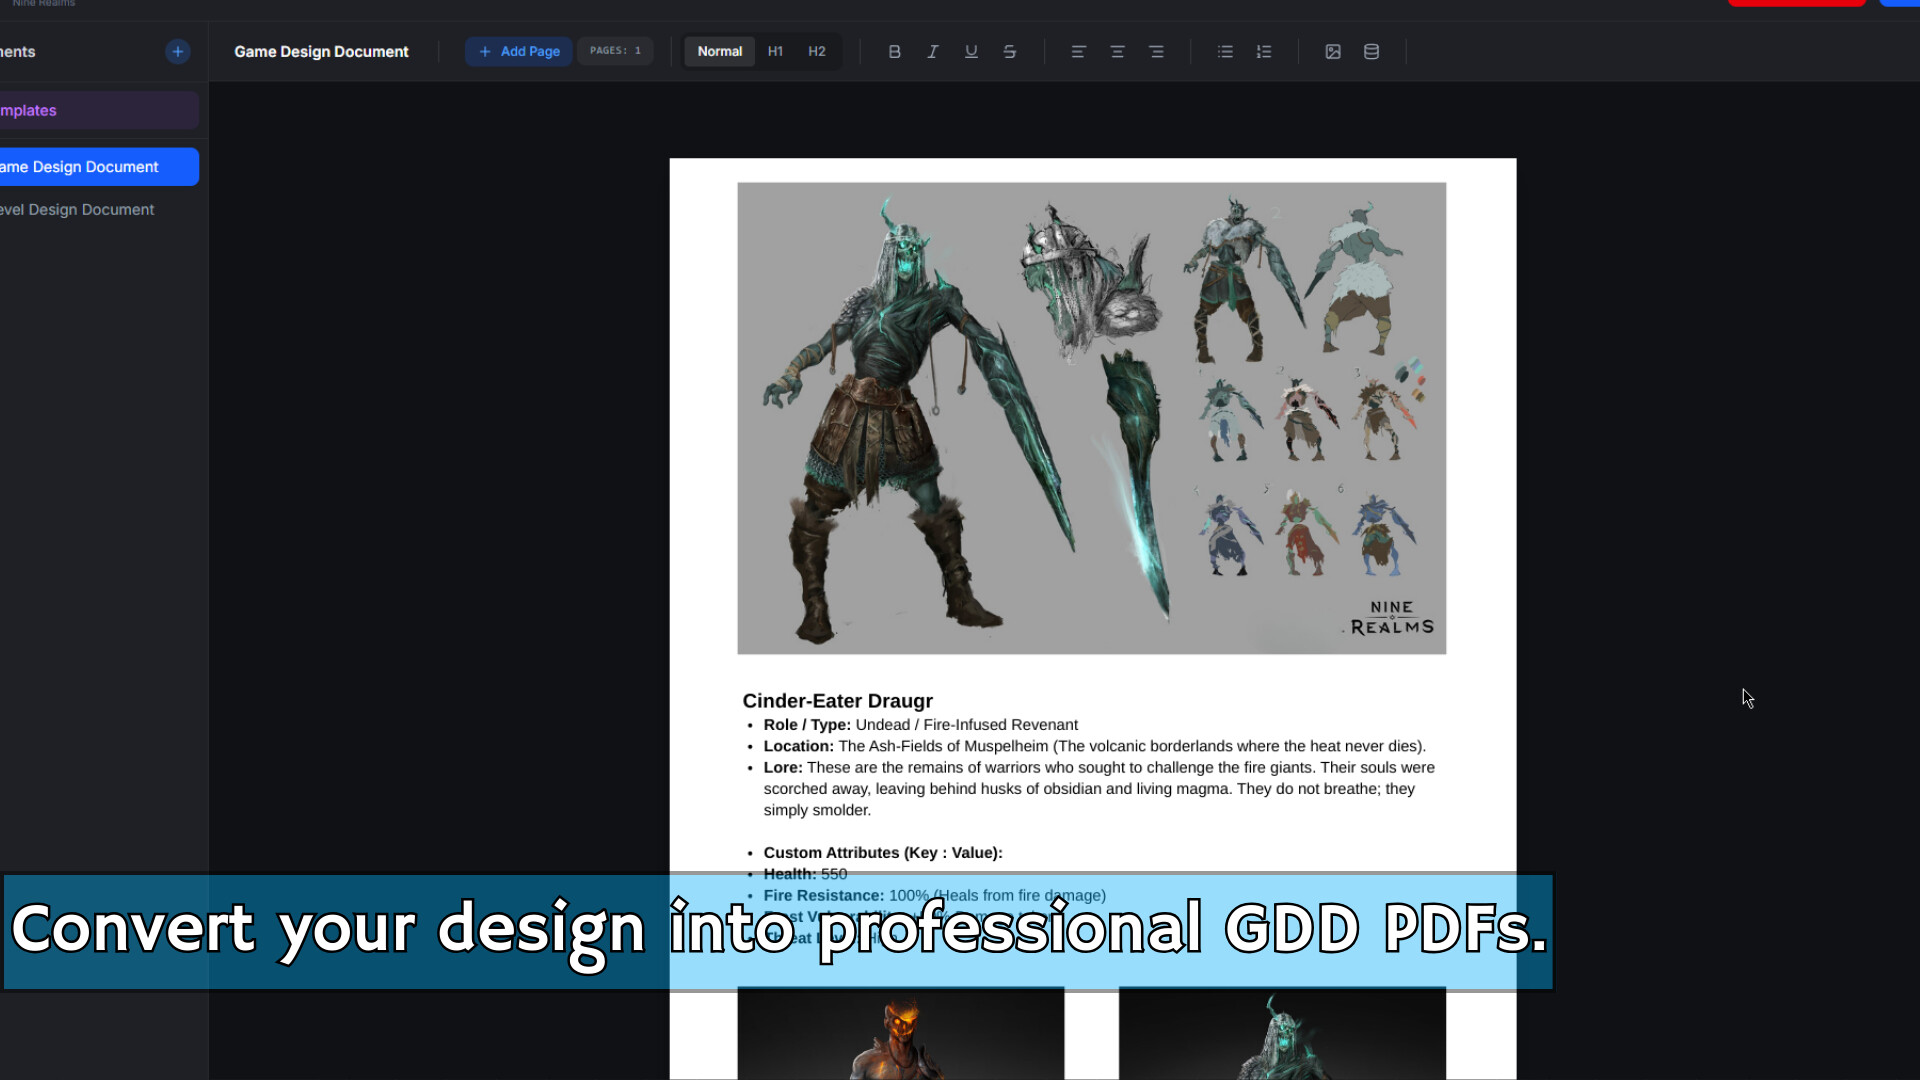Click the Custom Attributes bullet line
This screenshot has height=1080, width=1920.
click(x=882, y=853)
